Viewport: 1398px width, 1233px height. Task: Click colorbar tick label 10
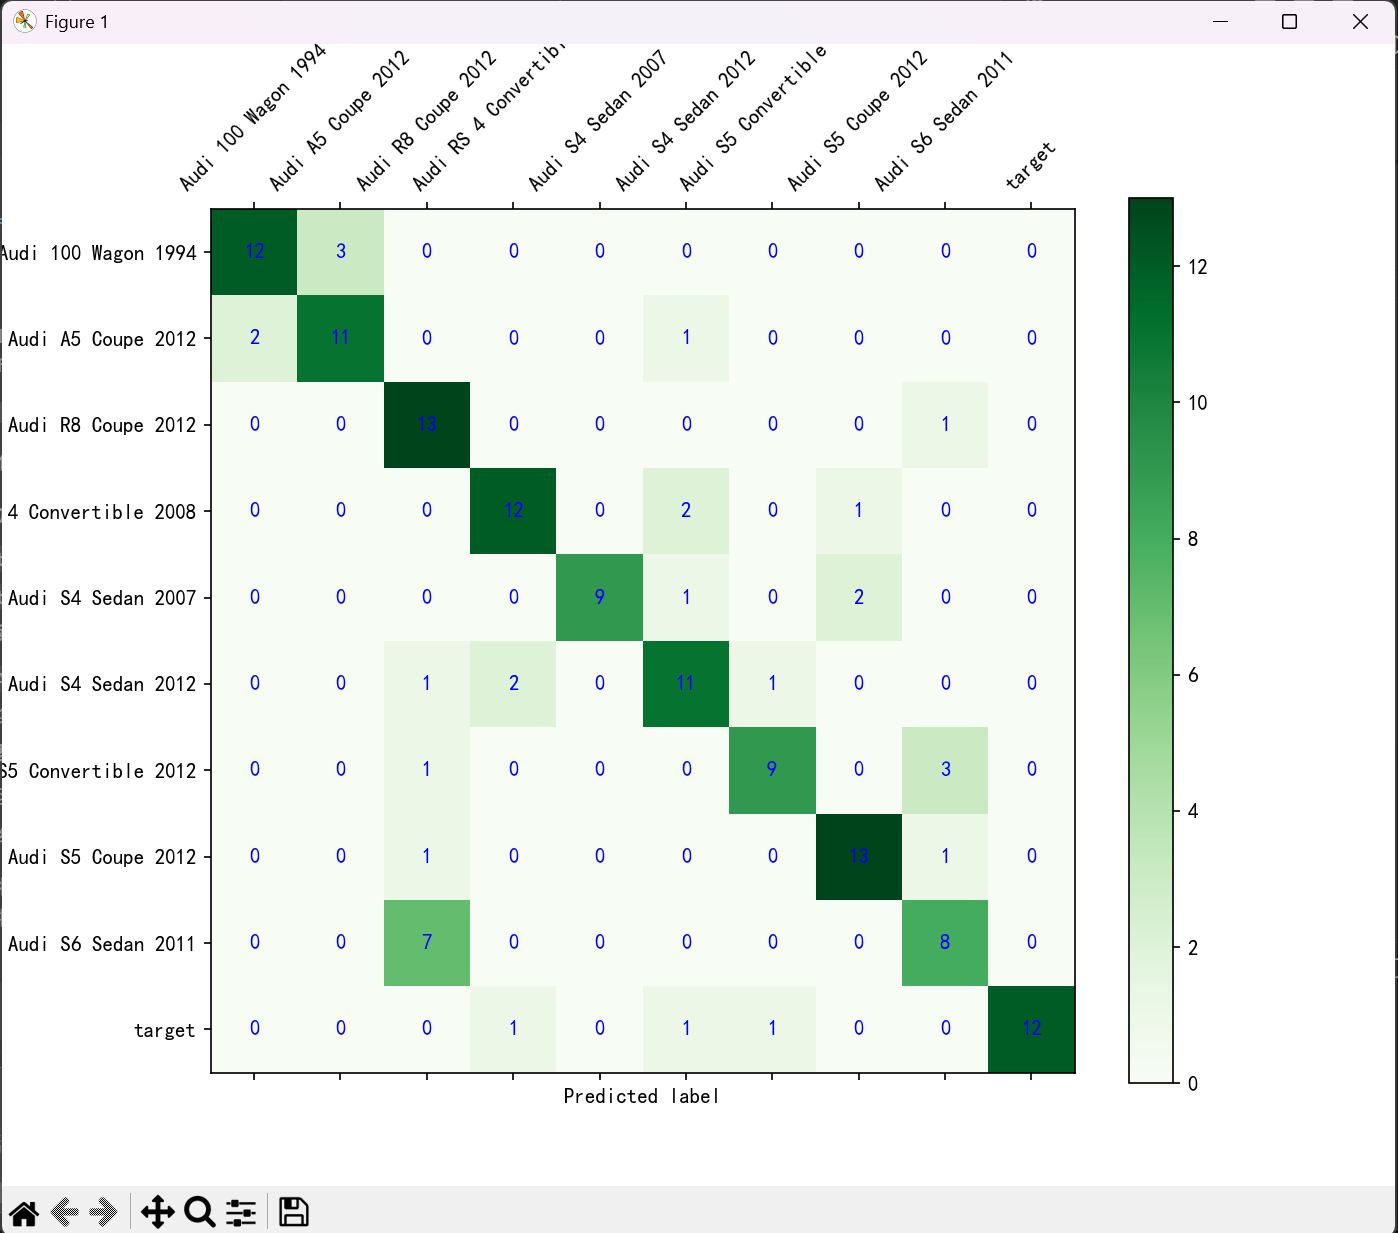(1197, 403)
